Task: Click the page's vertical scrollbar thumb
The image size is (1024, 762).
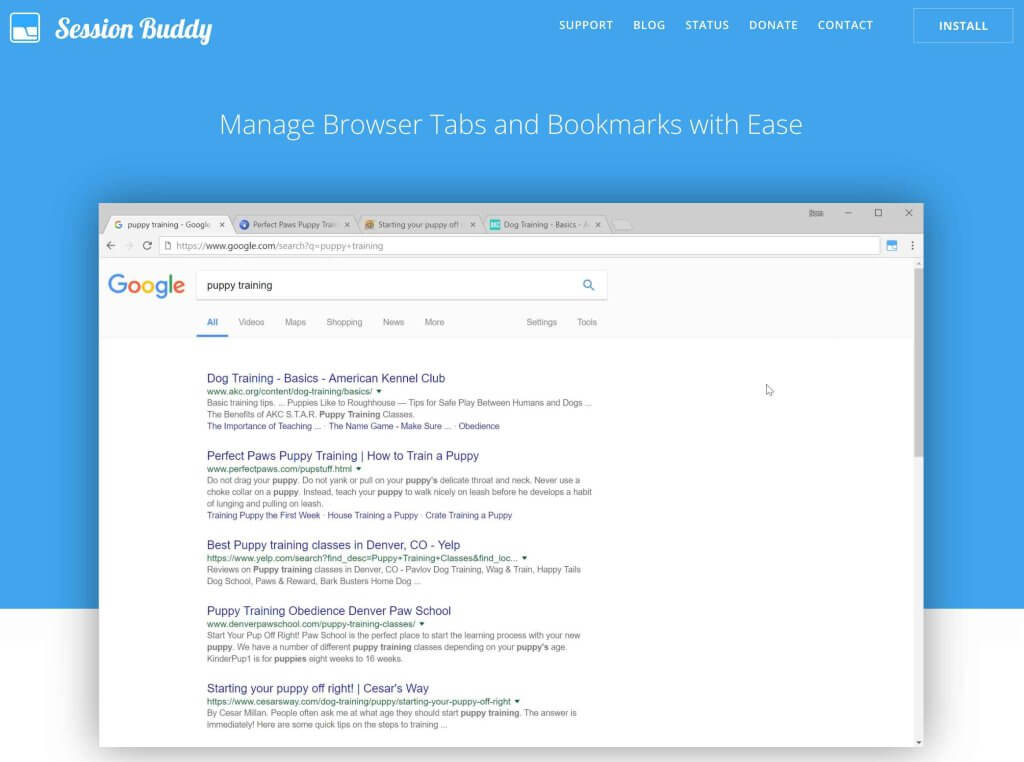Action: tap(918, 360)
